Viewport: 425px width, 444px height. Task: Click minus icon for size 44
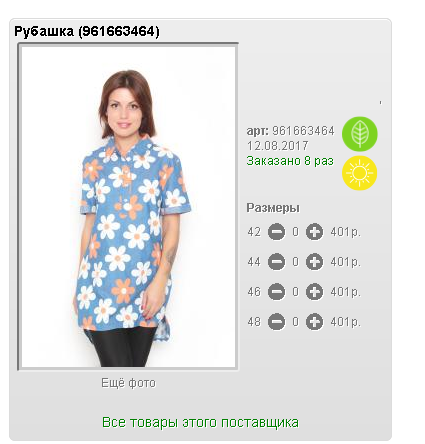pyautogui.click(x=276, y=262)
